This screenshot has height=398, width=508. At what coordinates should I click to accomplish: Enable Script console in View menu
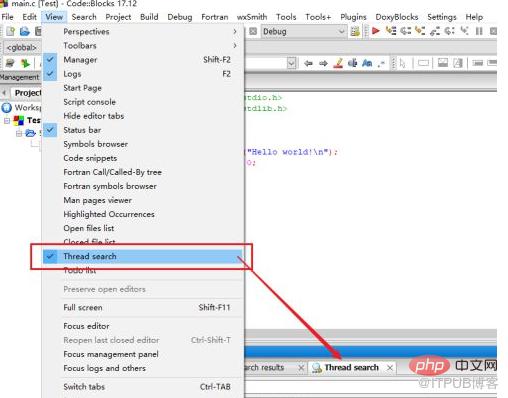pos(143,102)
